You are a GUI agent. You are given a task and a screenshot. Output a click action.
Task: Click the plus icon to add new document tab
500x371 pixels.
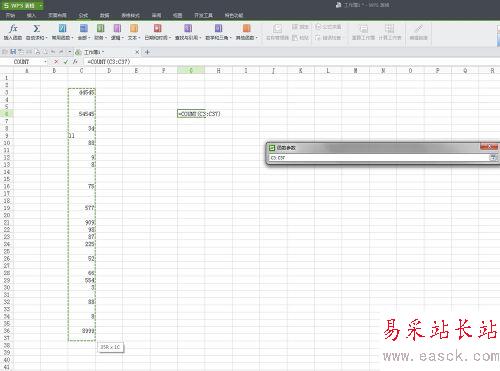(147, 52)
